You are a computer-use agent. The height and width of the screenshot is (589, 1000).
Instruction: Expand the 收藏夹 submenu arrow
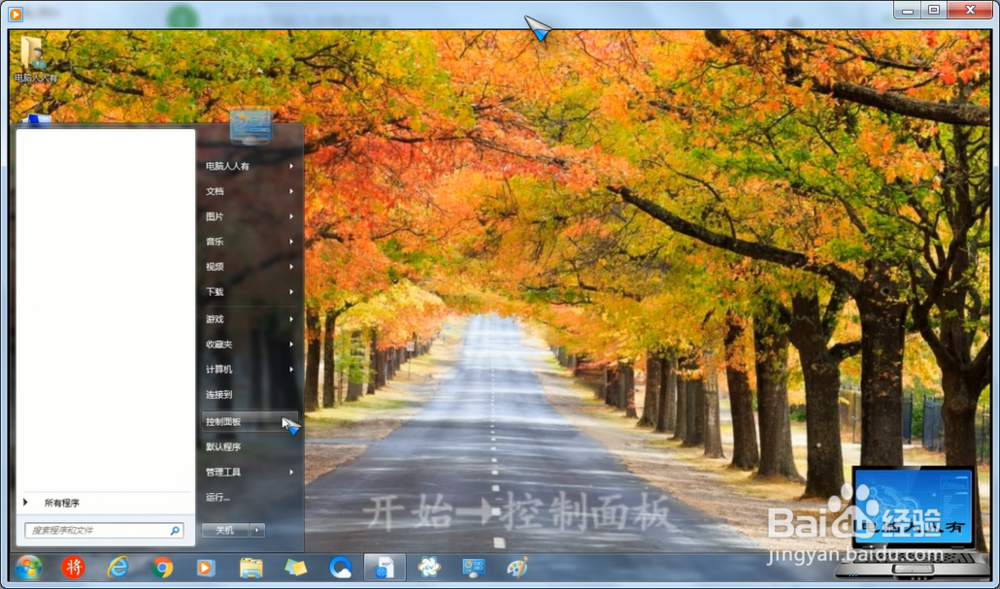point(291,344)
